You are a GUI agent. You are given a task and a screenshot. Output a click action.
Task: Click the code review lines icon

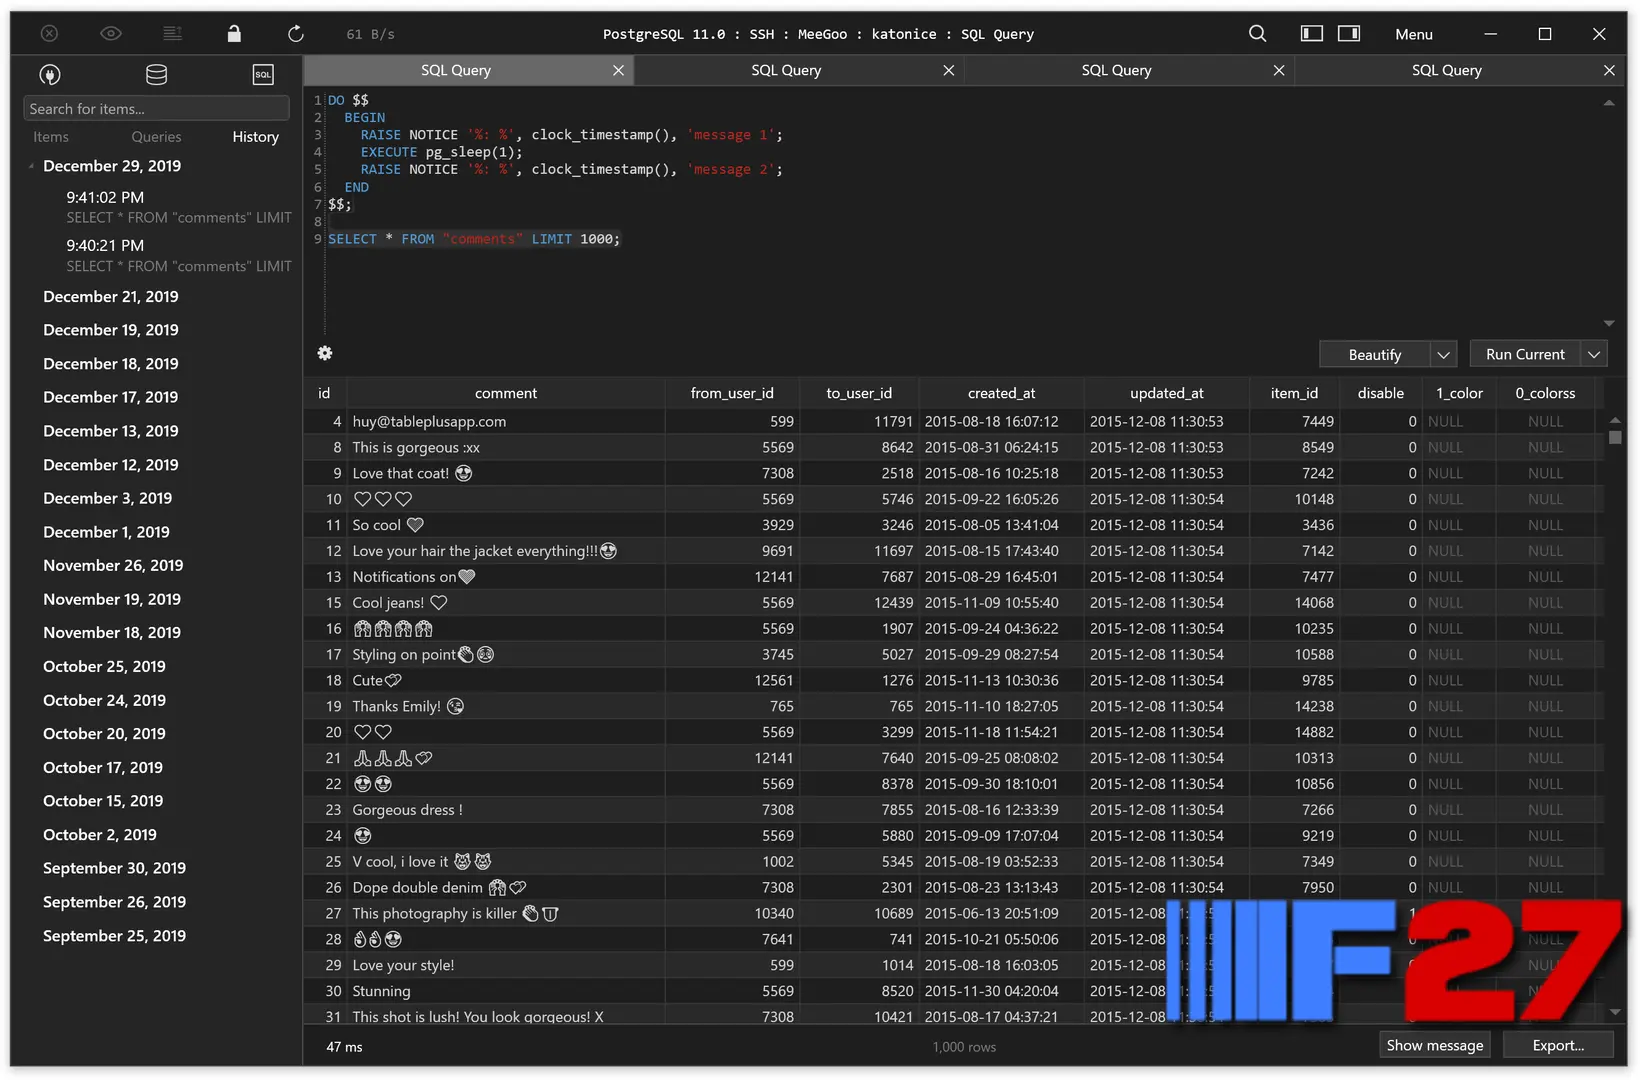[172, 33]
